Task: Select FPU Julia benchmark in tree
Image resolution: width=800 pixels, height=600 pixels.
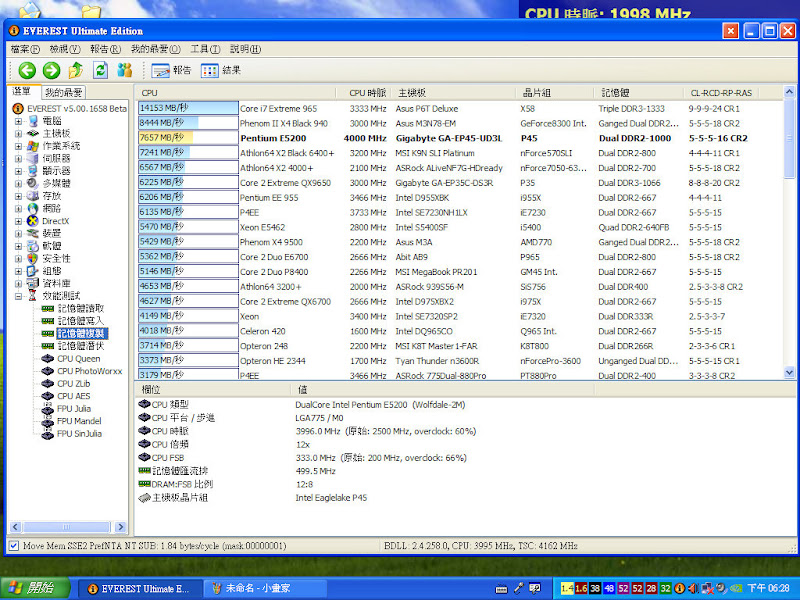Action: point(73,408)
